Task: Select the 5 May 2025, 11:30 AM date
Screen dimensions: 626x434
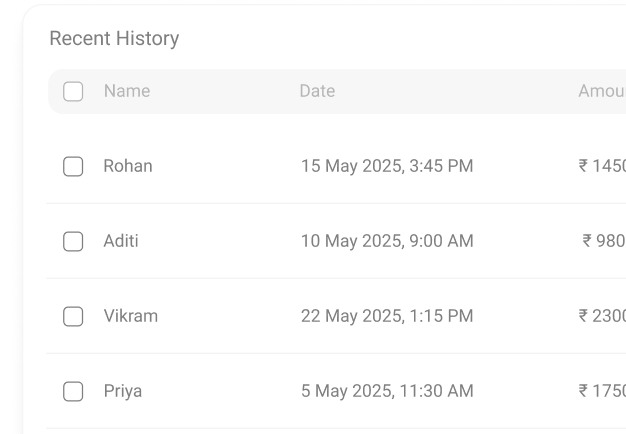Action: (x=387, y=391)
